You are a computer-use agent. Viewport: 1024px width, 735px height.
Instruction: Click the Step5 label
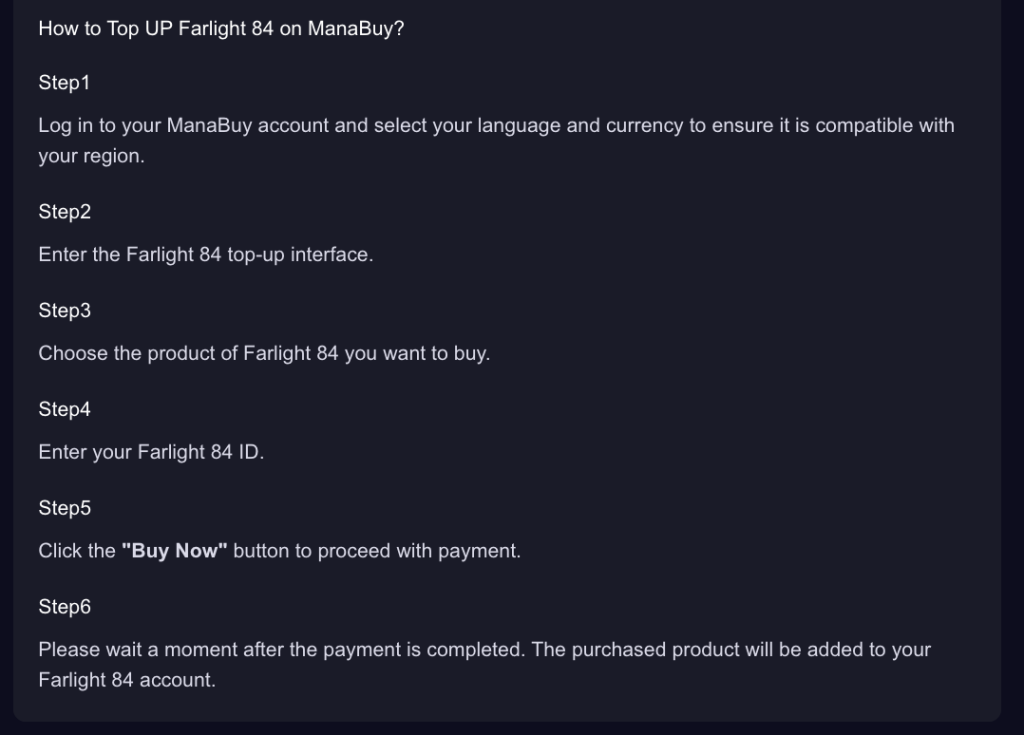(65, 508)
